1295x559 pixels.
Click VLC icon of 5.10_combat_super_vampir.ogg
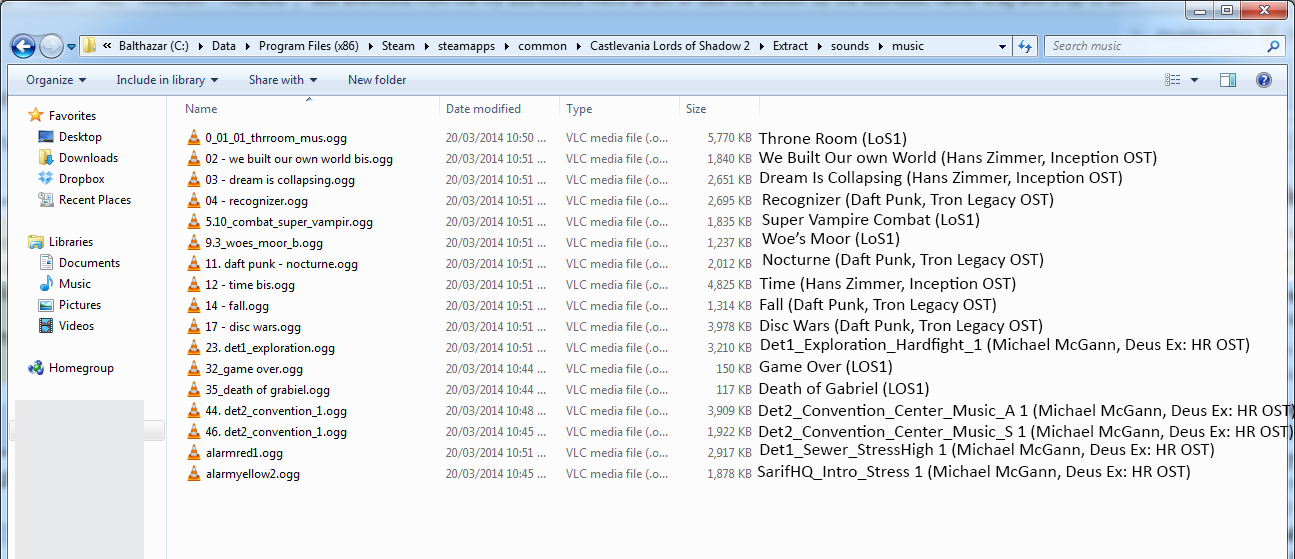coord(193,222)
